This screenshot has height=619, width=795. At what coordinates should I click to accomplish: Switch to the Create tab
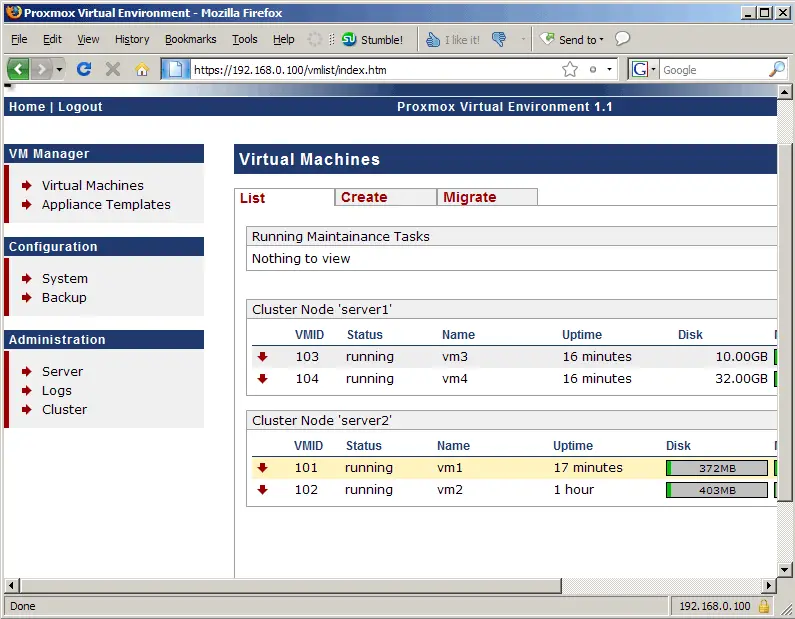pyautogui.click(x=385, y=197)
